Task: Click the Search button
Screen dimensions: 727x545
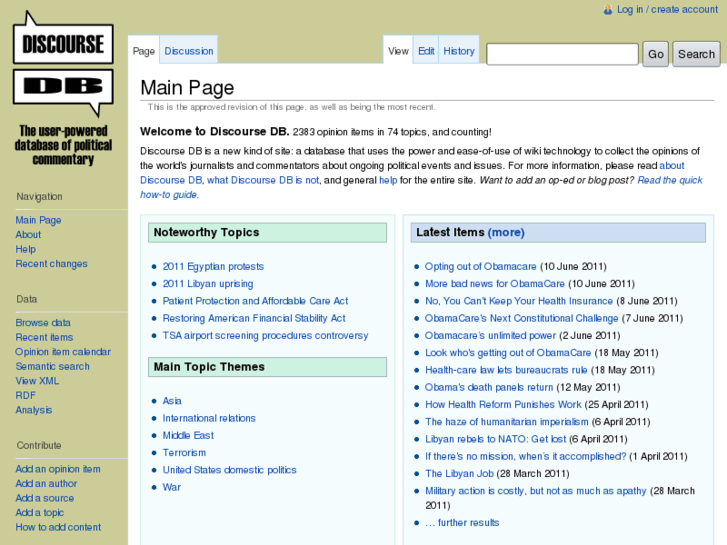Action: click(696, 54)
